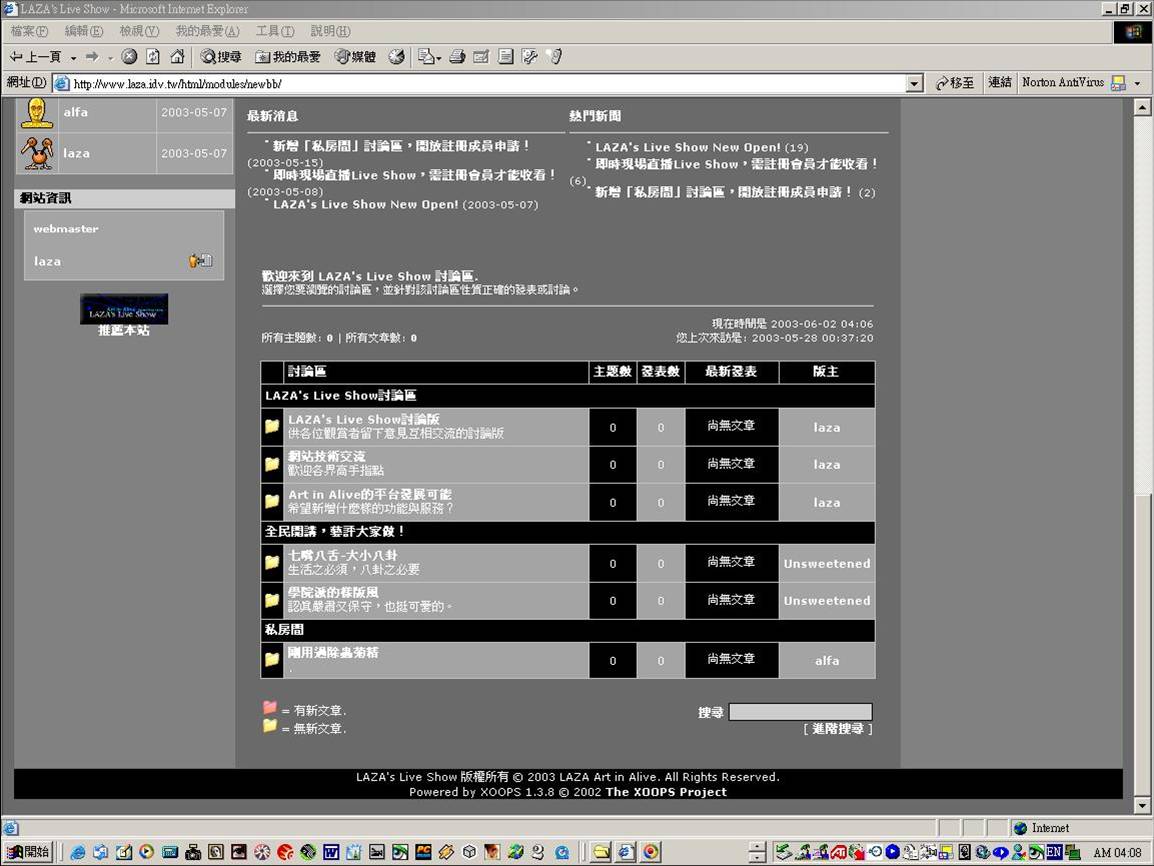Viewport: 1154px width, 866px height.
Task: Click the MSN Messenger tray icon
Action: tap(1018, 852)
